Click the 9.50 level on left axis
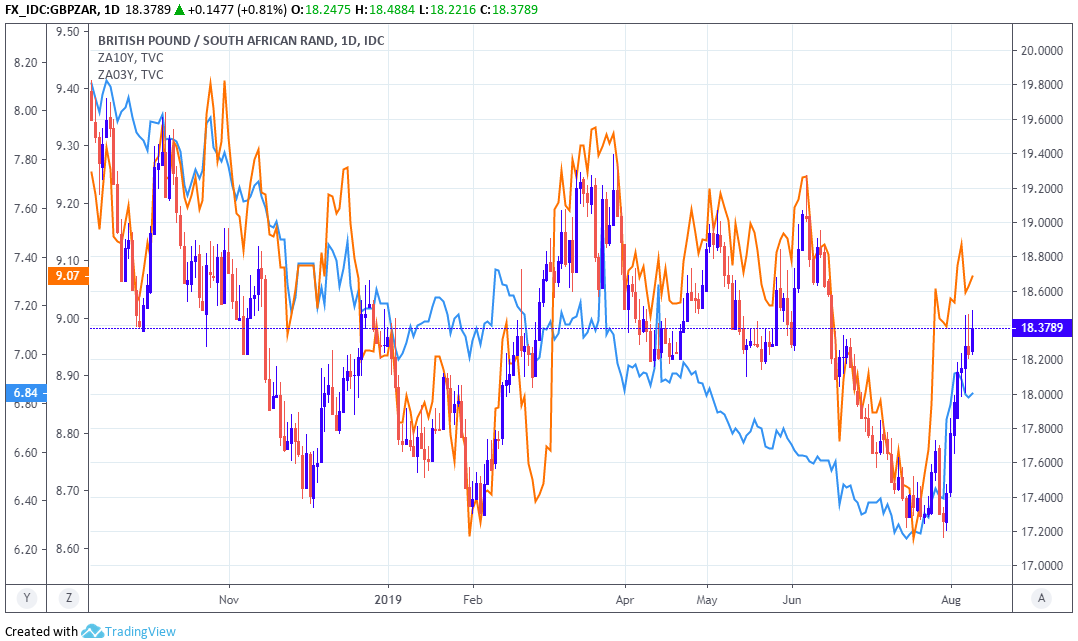The width and height of the screenshot is (1078, 641). (x=68, y=31)
